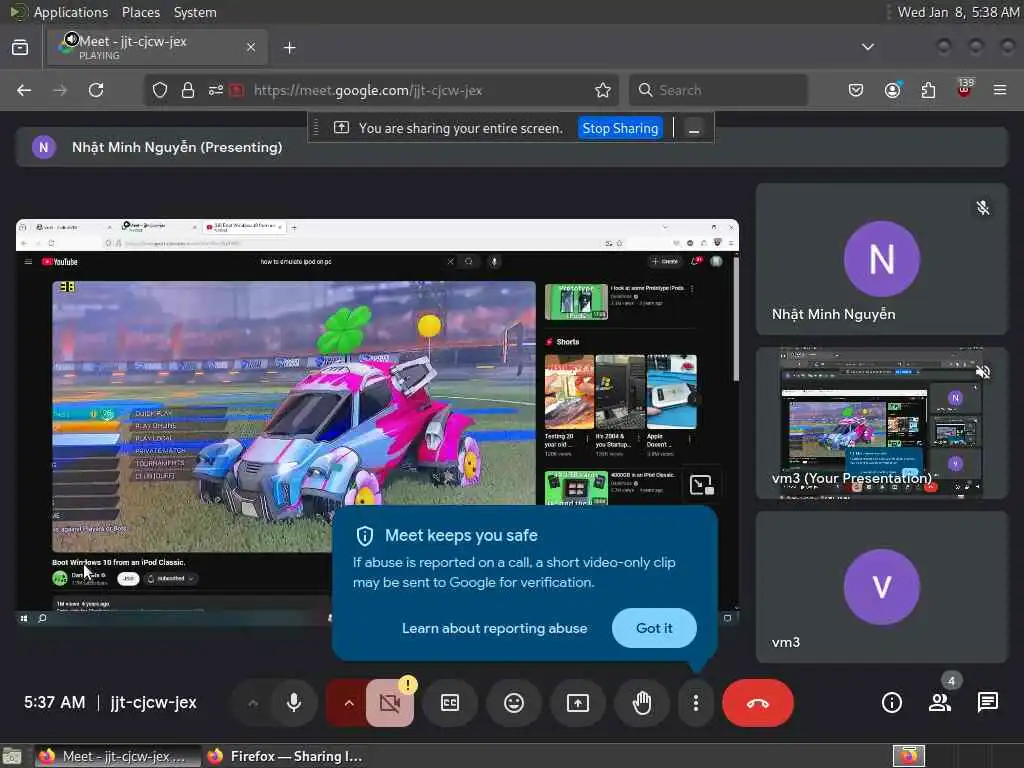Click Got it in safety popup
1024x768 pixels.
(x=654, y=628)
